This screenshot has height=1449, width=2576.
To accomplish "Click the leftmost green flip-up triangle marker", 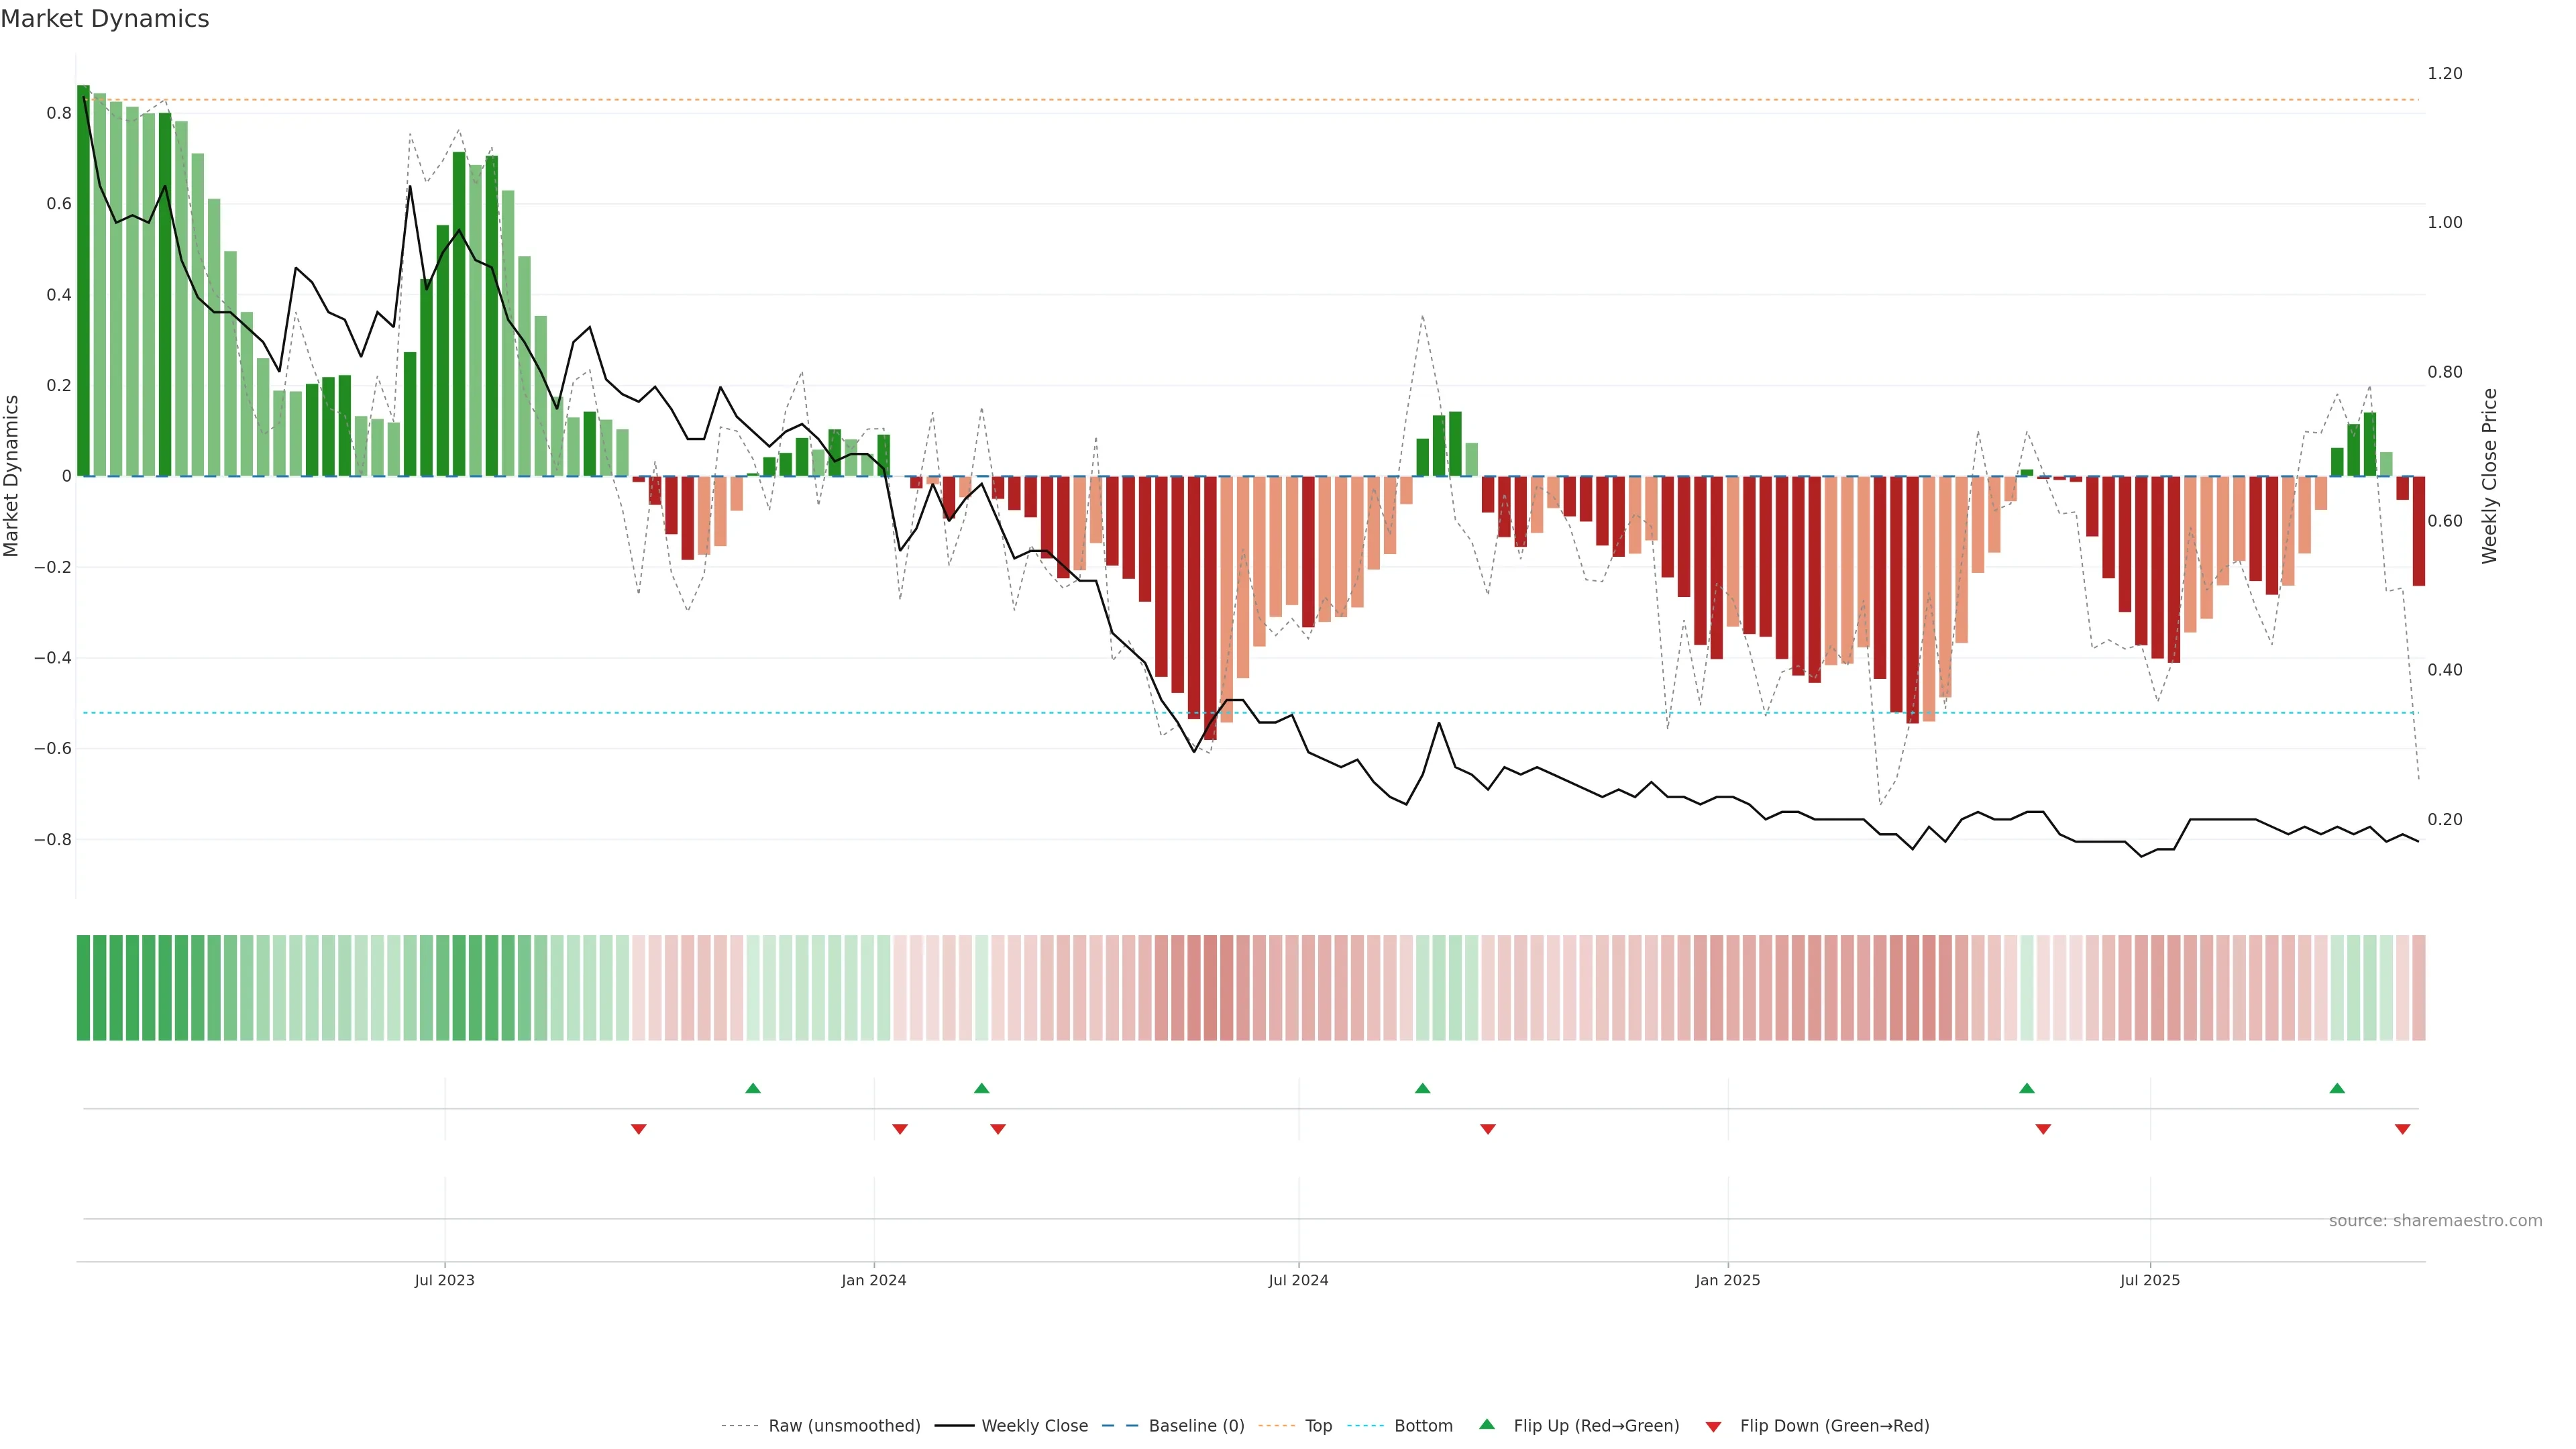I will click(x=753, y=1088).
